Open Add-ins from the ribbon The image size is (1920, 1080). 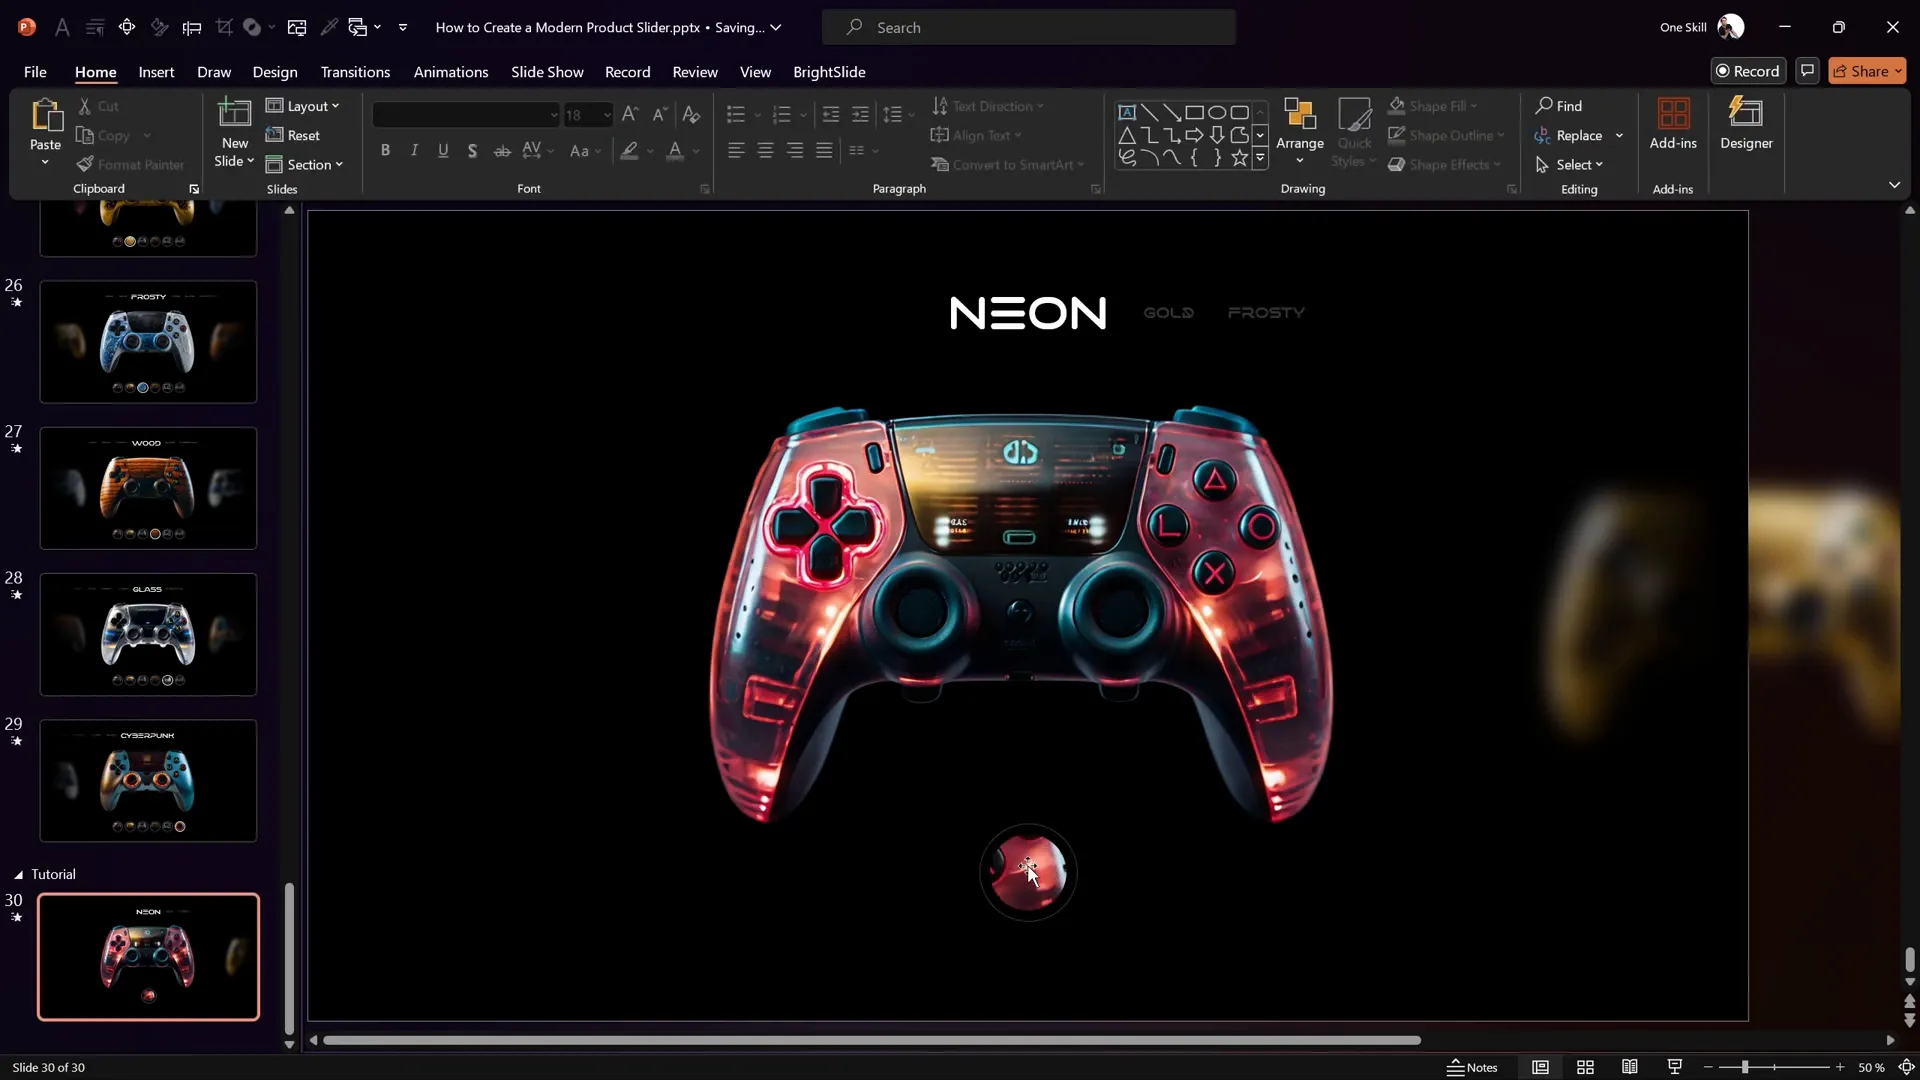coord(1673,124)
